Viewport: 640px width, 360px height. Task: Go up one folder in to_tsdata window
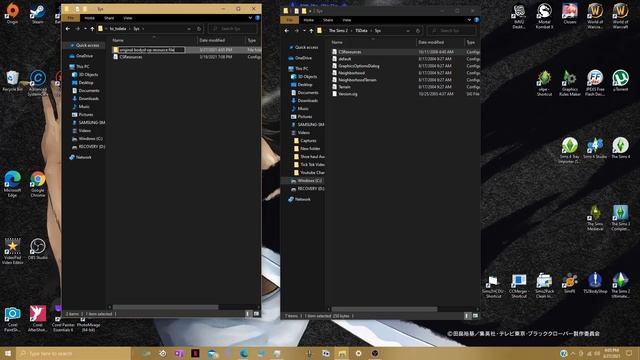pyautogui.click(x=92, y=29)
